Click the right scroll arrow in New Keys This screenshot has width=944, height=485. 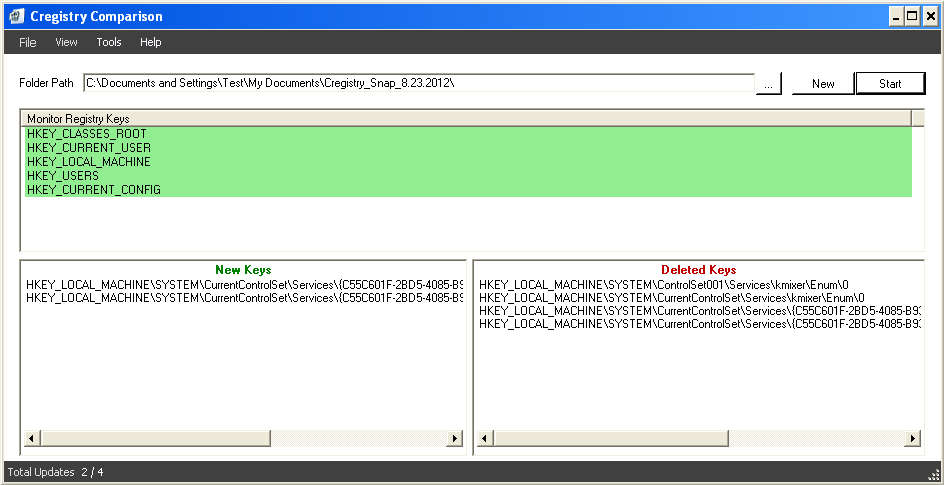tap(455, 439)
